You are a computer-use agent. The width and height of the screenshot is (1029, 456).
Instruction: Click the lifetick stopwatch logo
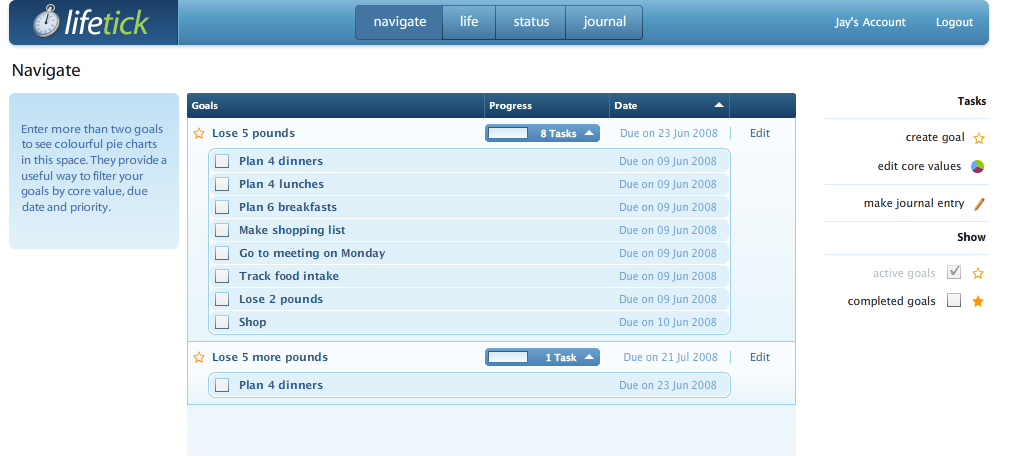click(x=46, y=21)
